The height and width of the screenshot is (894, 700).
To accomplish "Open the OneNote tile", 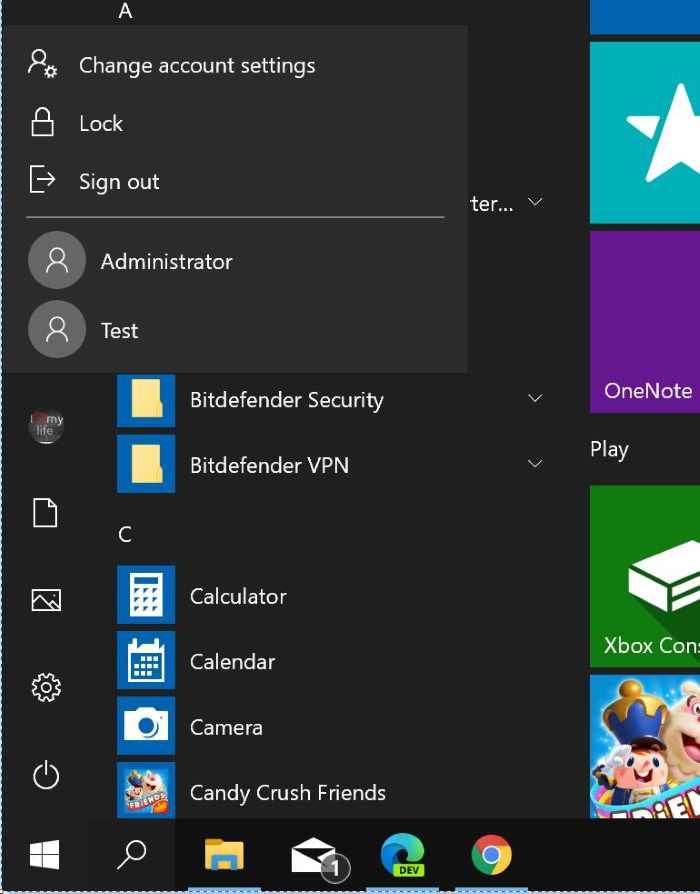I will pos(645,322).
